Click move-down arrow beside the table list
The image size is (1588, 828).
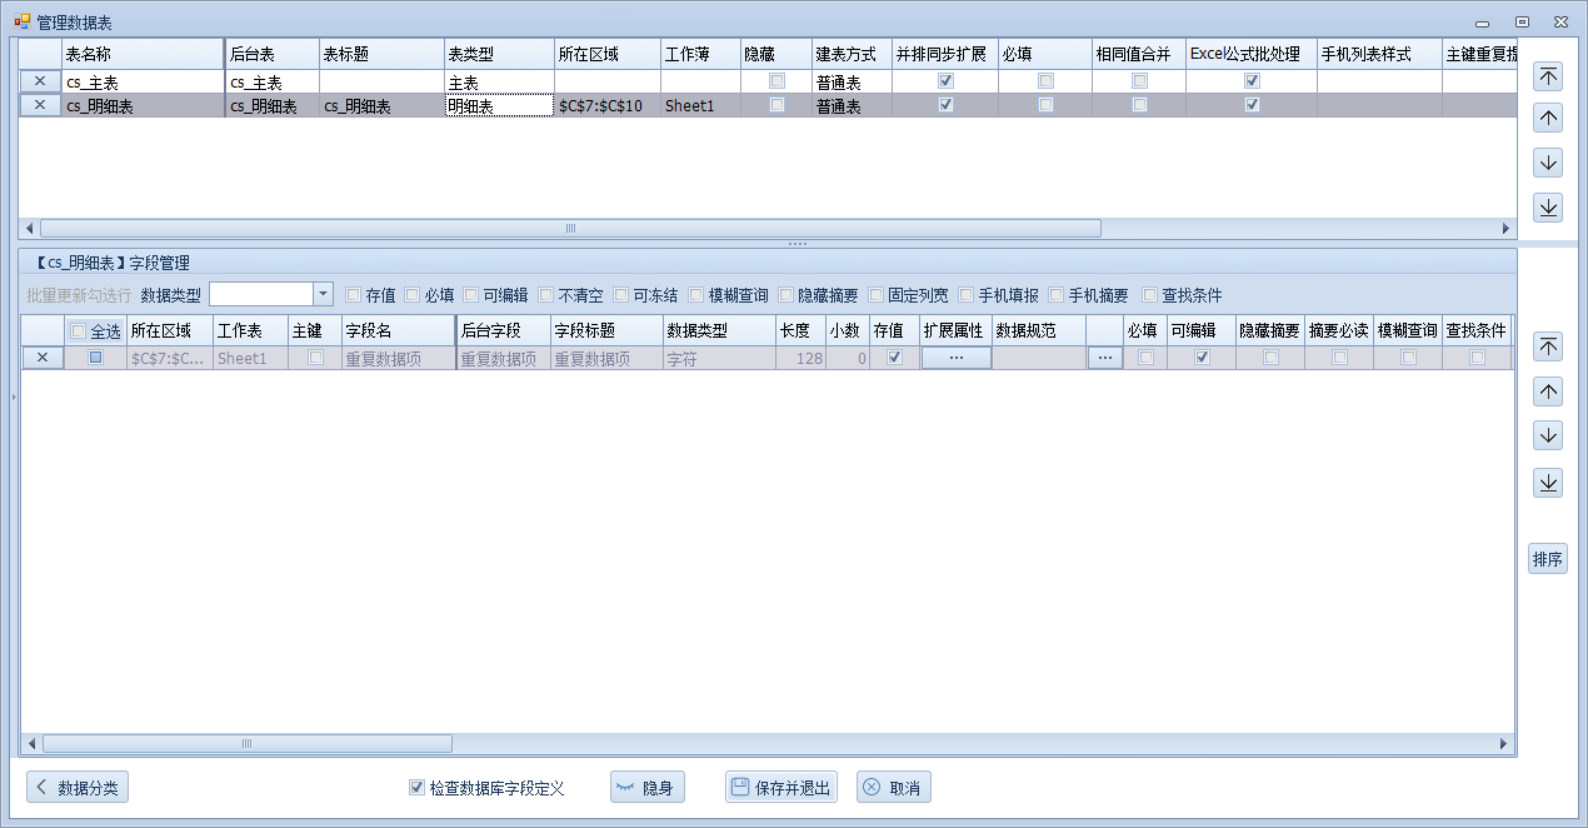coord(1548,163)
